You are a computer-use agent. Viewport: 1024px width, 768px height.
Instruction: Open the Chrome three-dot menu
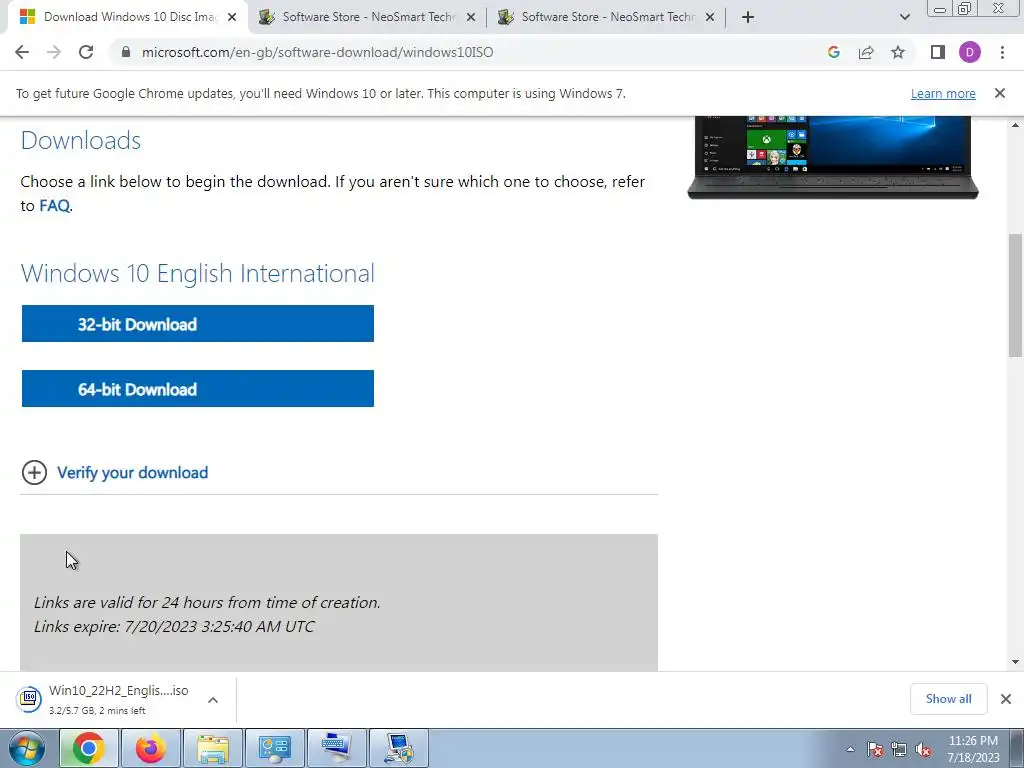tap(1002, 52)
